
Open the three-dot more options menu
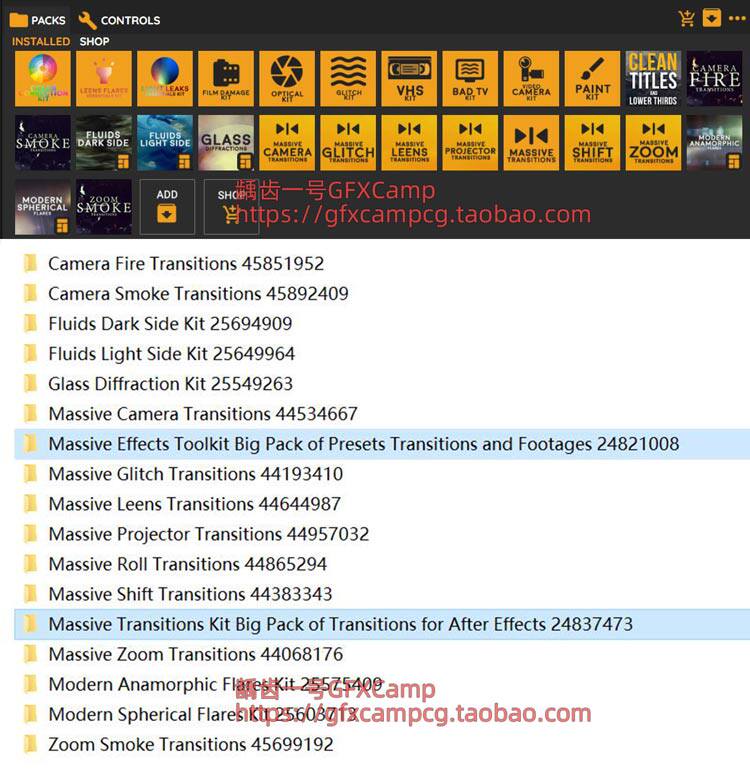(x=737, y=18)
